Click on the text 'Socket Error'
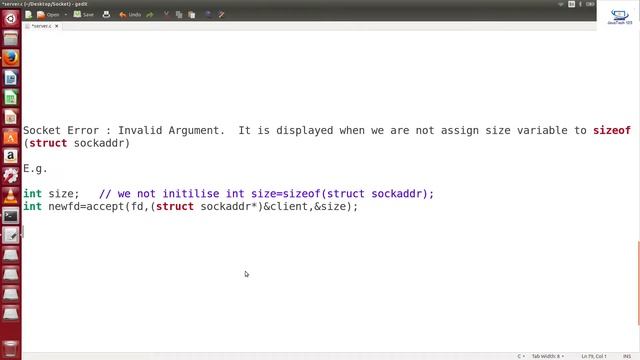 (x=61, y=131)
